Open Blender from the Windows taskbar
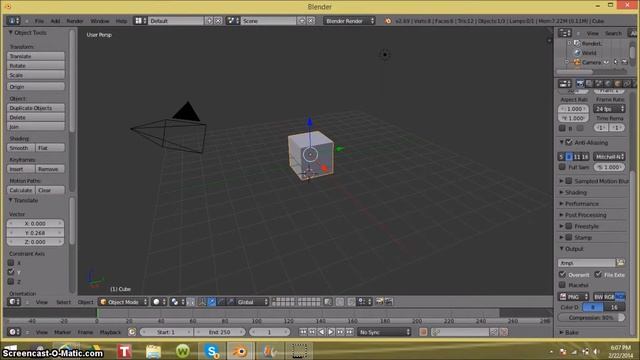Screen dimensions: 640x360 (x=240, y=351)
